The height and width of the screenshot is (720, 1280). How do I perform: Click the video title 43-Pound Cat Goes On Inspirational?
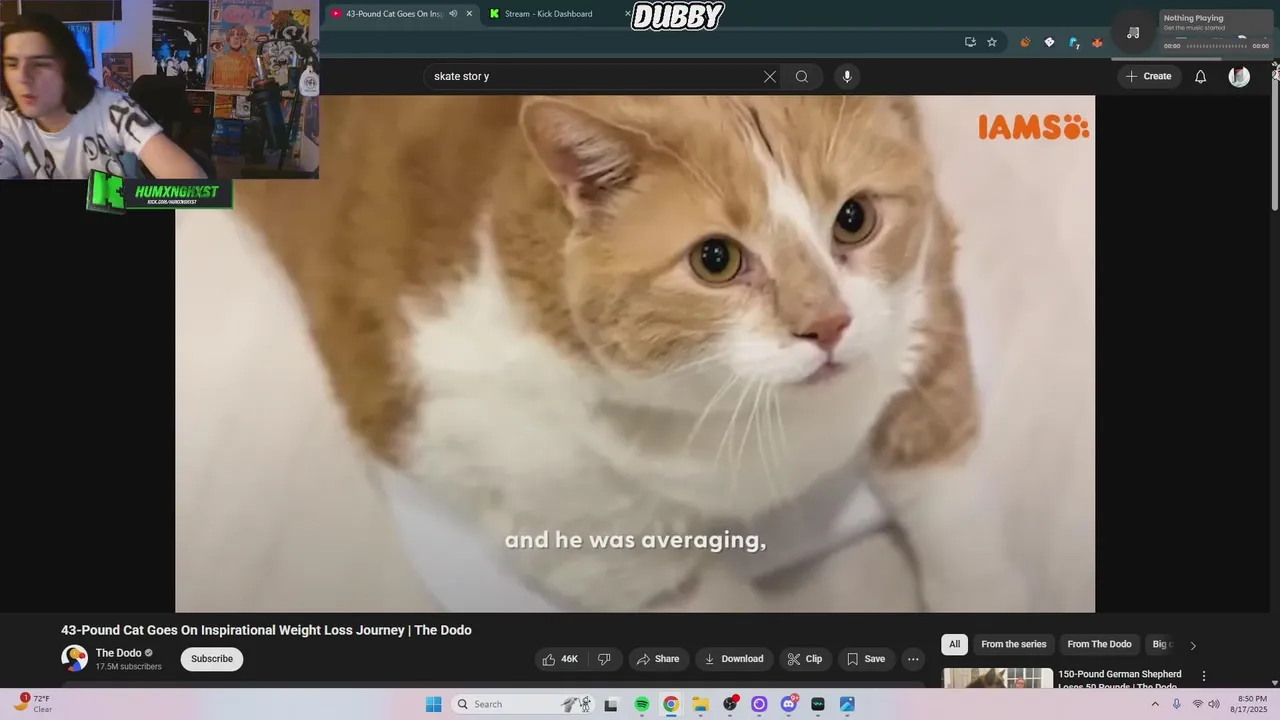[266, 630]
